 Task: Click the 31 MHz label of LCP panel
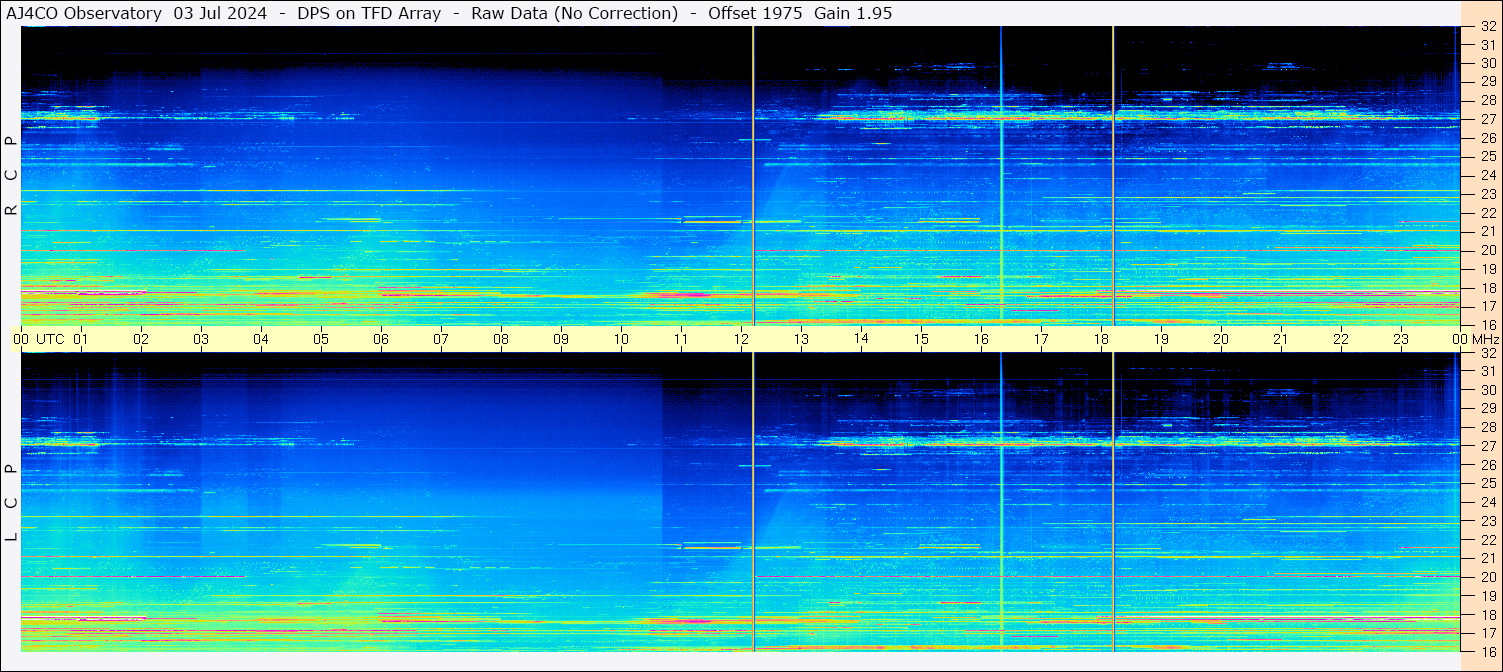point(1487,371)
